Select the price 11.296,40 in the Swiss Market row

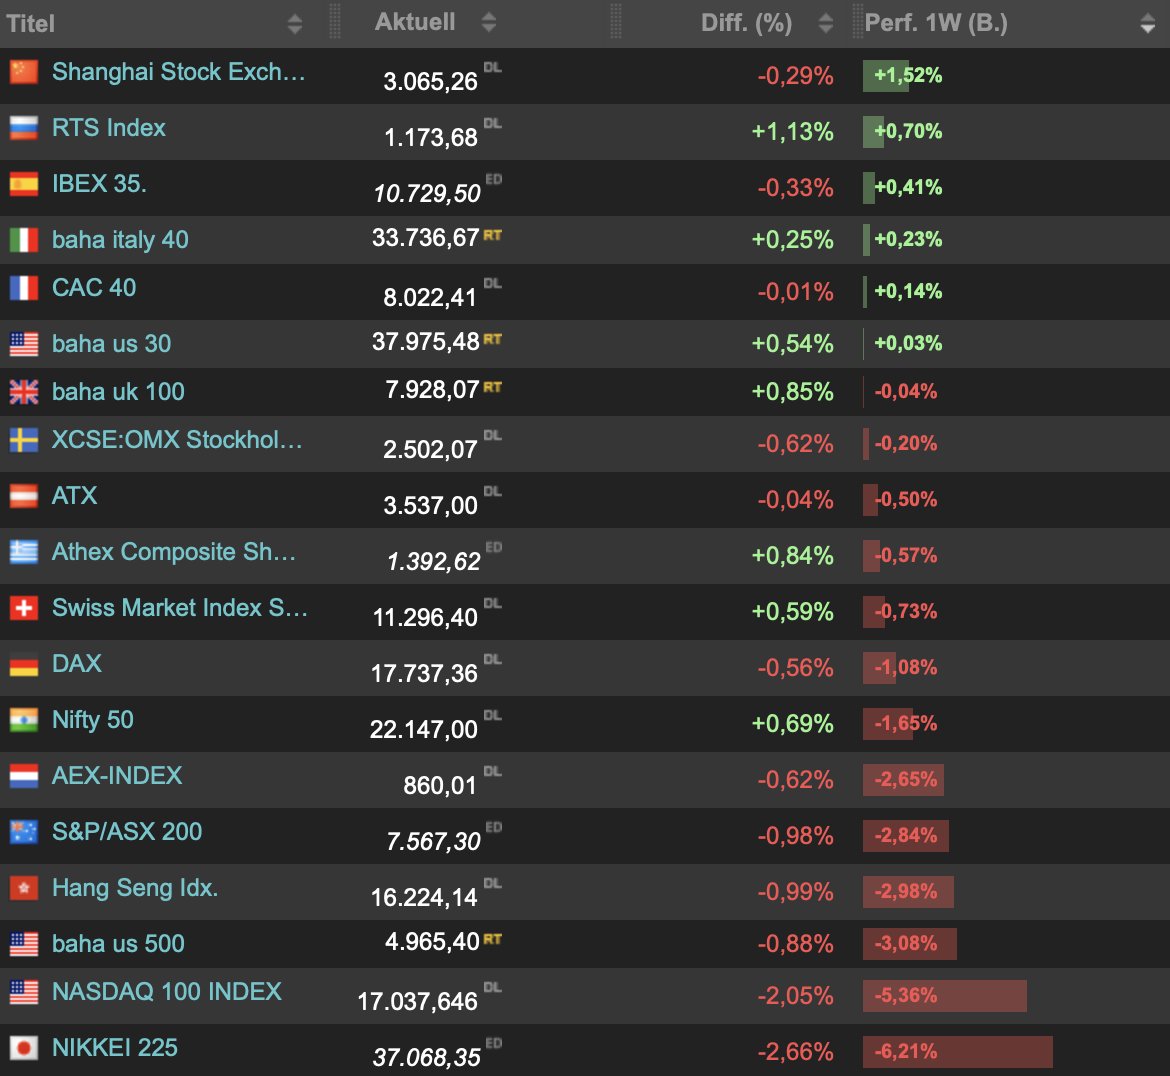coord(425,617)
